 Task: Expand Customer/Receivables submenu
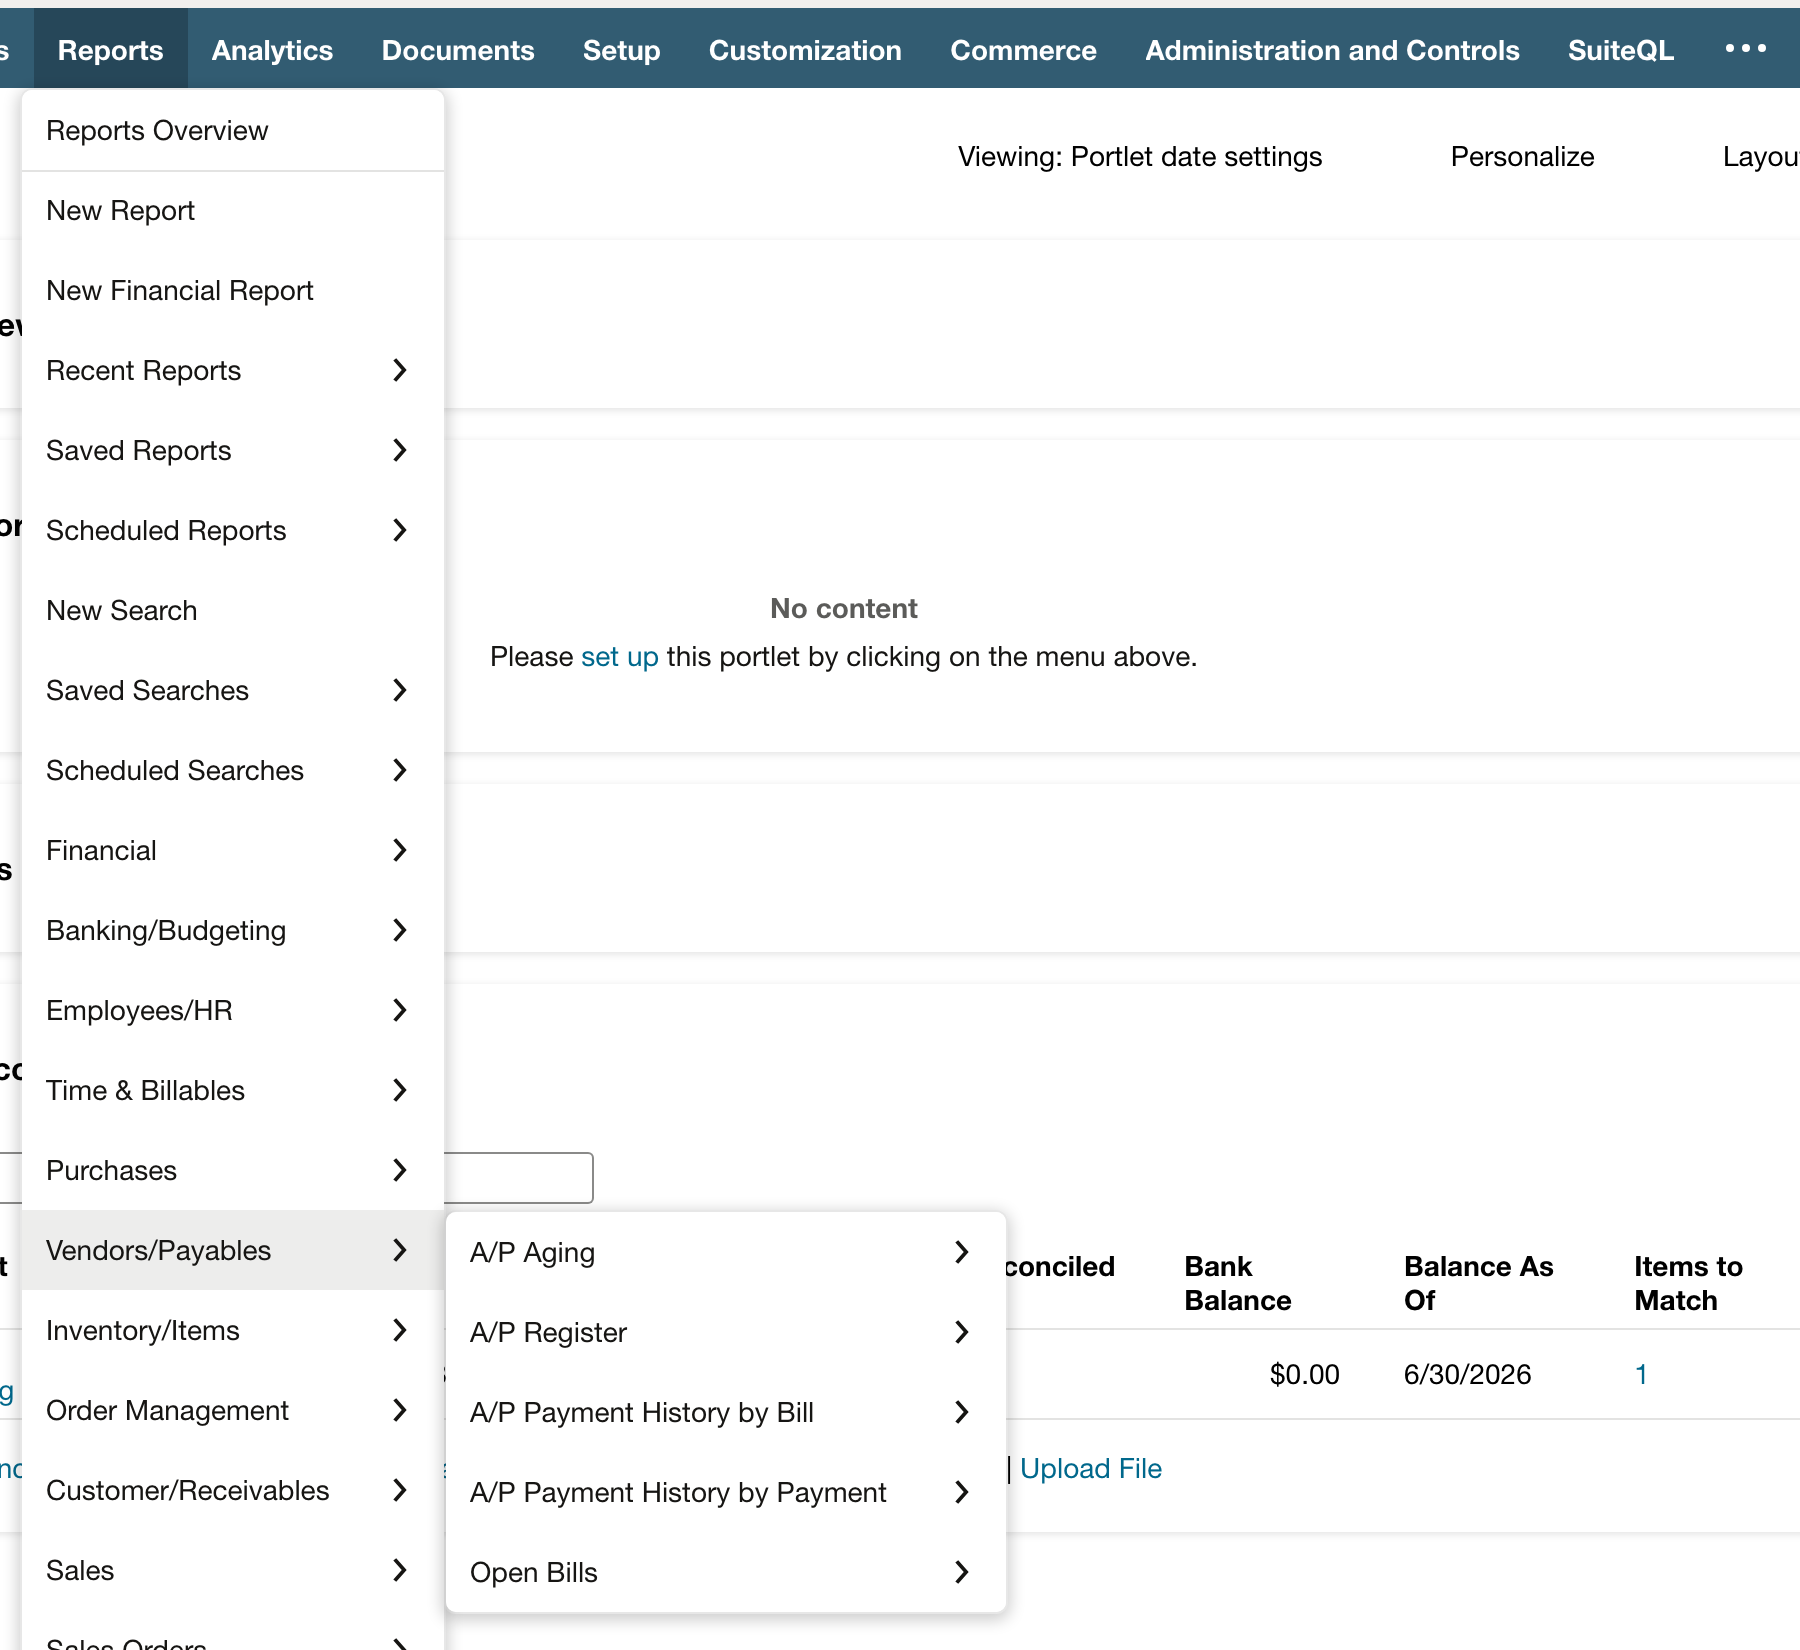(x=233, y=1491)
